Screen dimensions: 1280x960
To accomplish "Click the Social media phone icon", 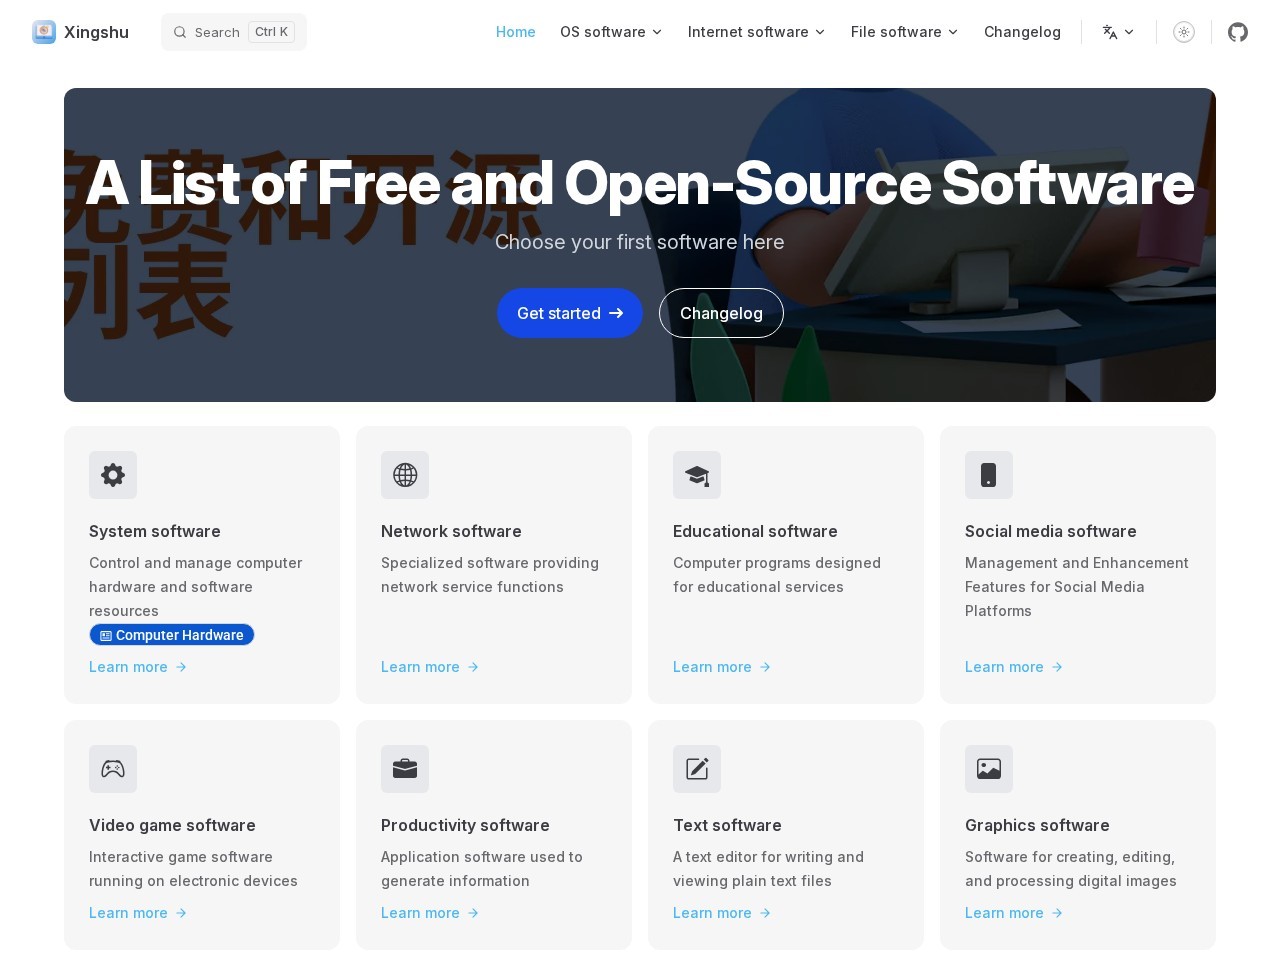I will pos(989,475).
